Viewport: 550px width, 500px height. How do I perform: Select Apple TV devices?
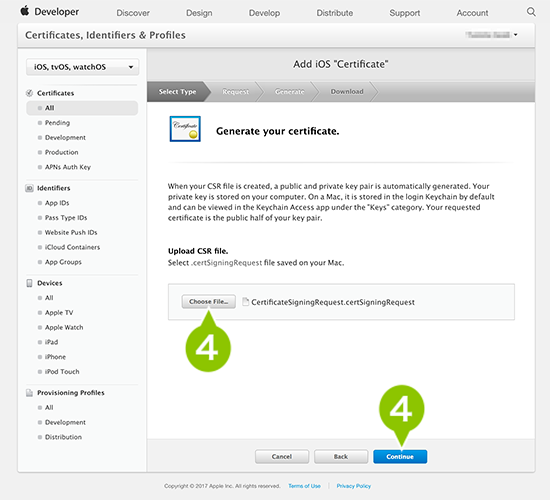point(59,313)
